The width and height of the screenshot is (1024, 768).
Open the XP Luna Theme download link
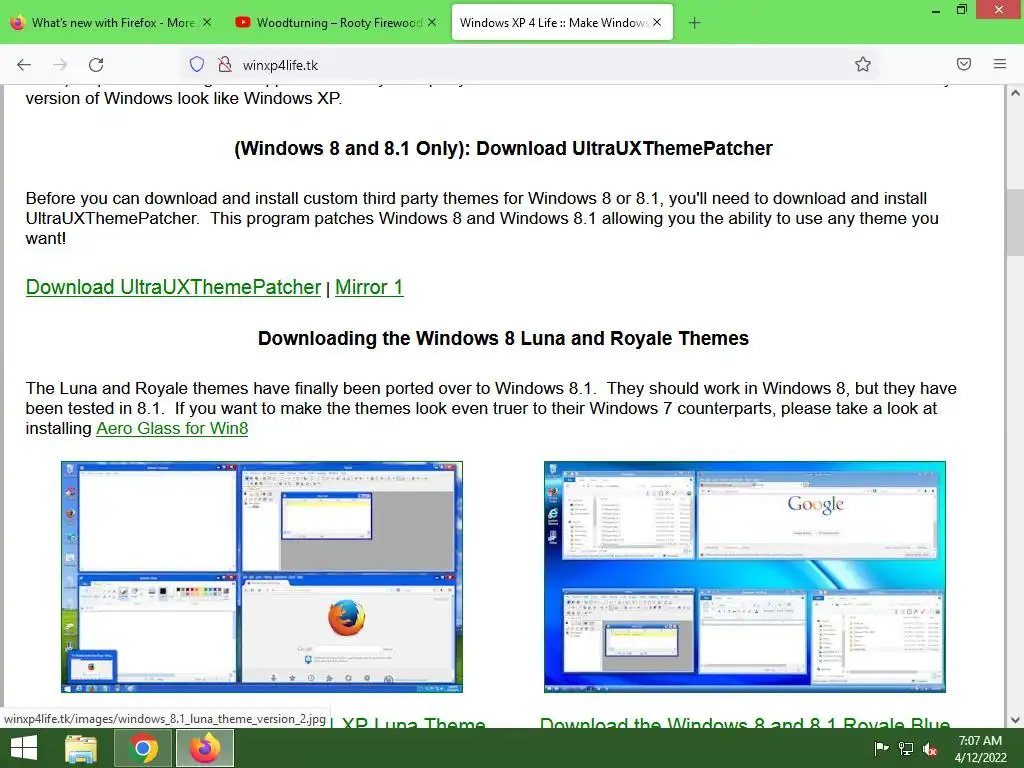point(410,722)
